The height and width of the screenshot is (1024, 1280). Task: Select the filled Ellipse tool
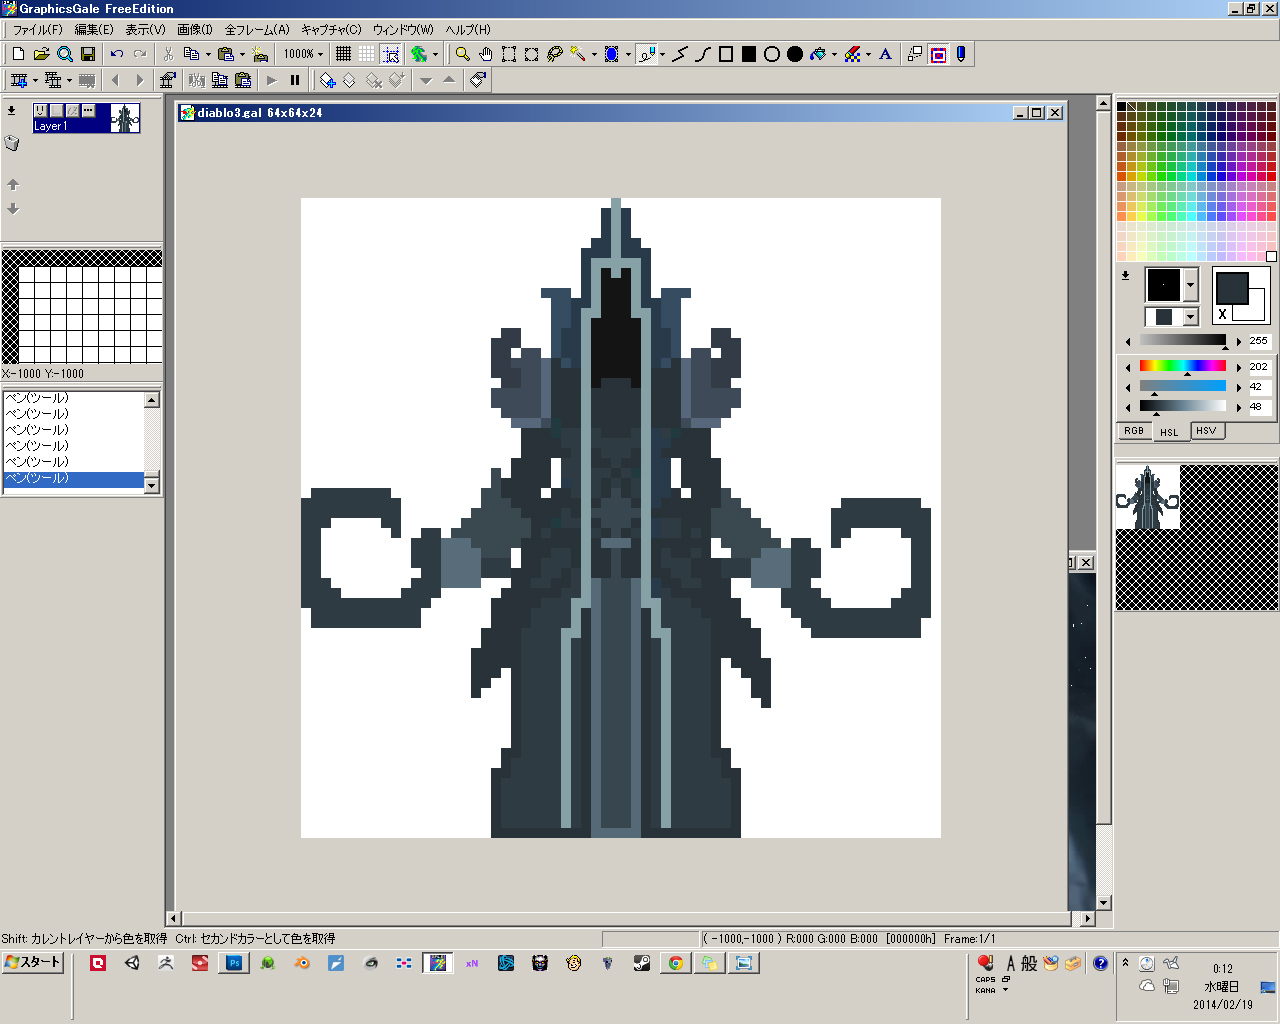[795, 54]
